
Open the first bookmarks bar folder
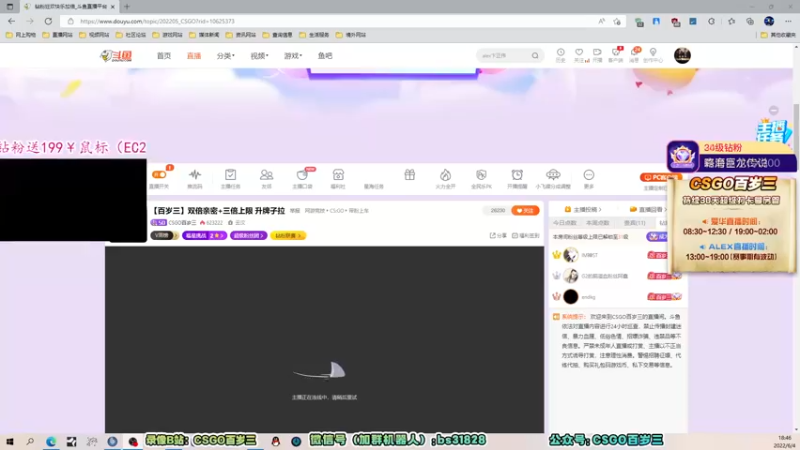coord(20,35)
